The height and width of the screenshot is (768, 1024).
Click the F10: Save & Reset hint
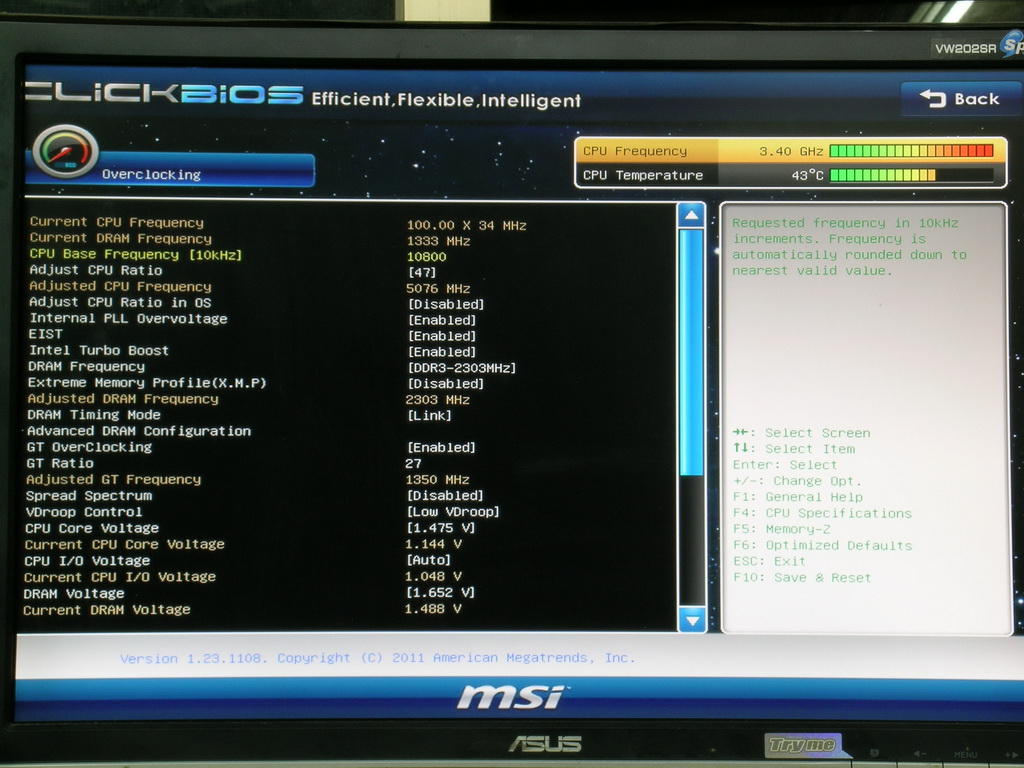click(x=802, y=577)
